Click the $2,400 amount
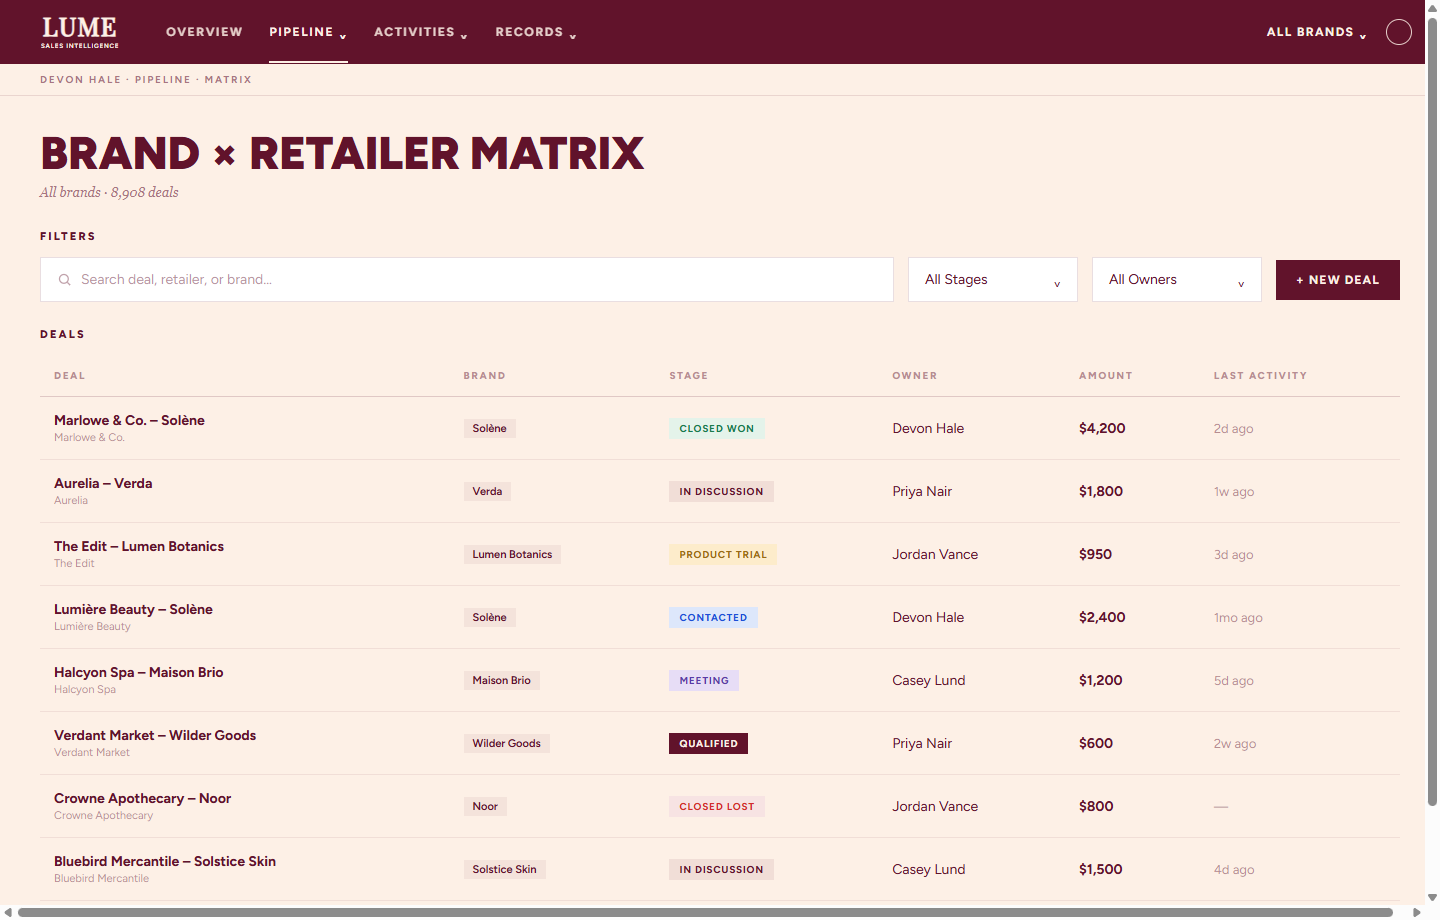 pos(1102,618)
